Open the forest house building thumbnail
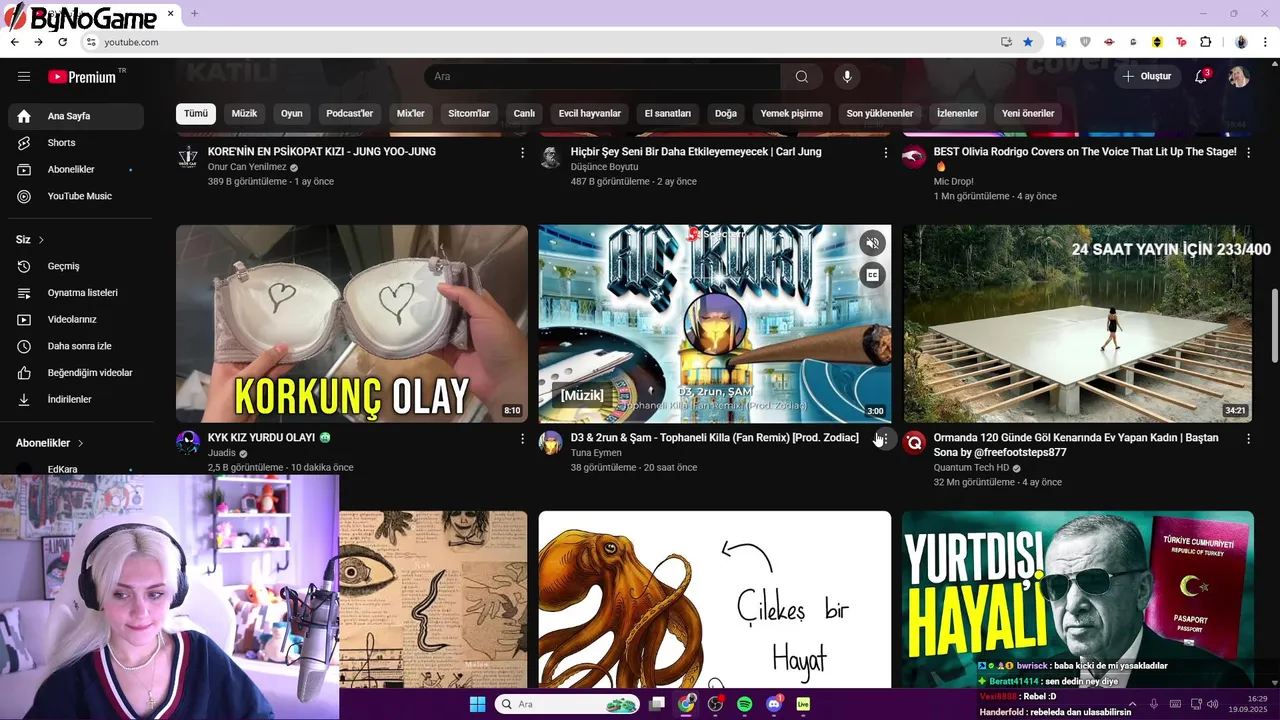This screenshot has width=1280, height=720. pyautogui.click(x=1078, y=323)
